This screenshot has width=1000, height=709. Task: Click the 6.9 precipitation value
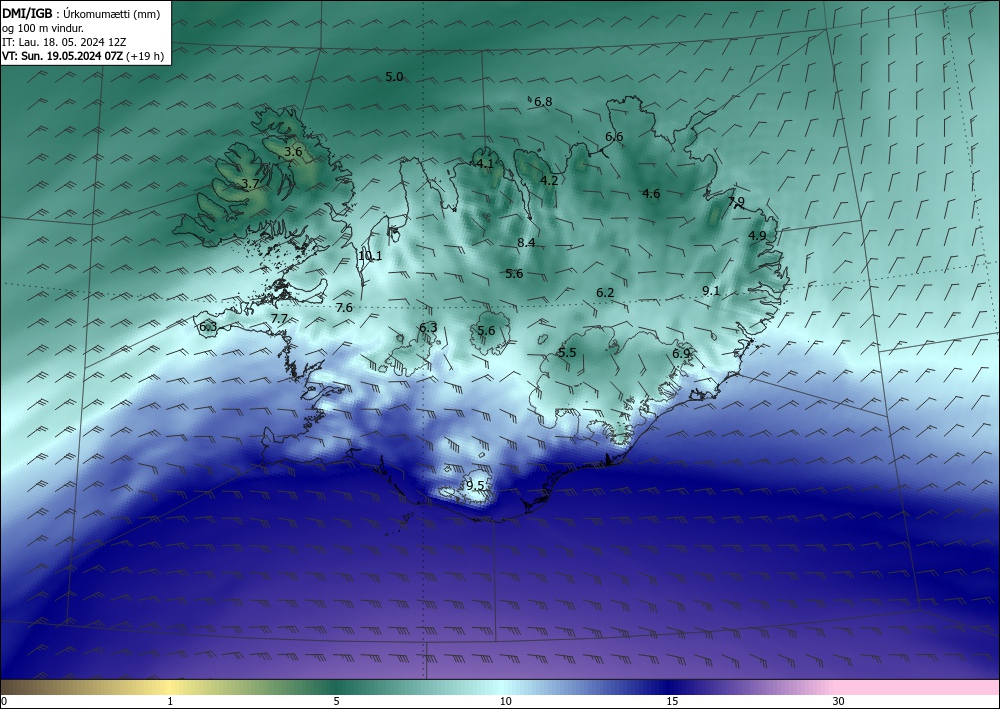click(681, 353)
